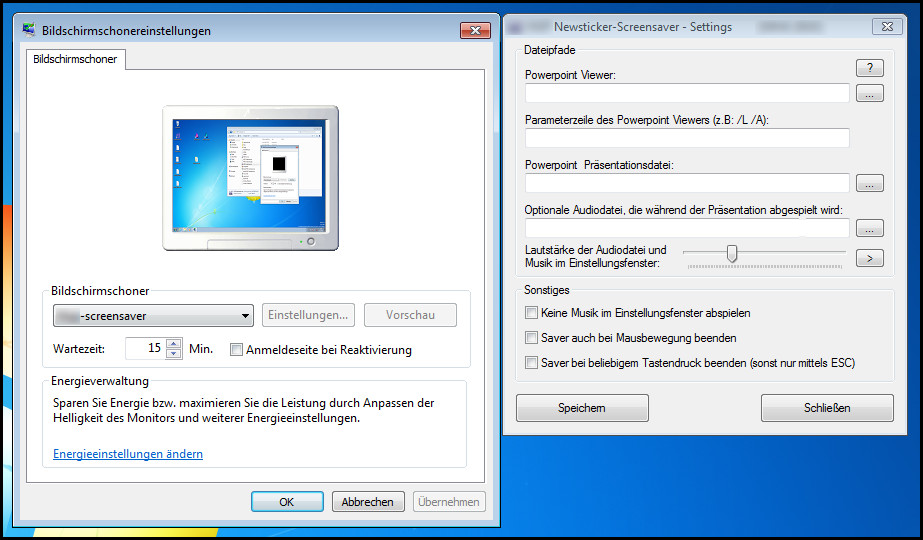Click the Bildschirmschonereinstellungen title bar icon
This screenshot has height=540, width=923.
[29, 30]
